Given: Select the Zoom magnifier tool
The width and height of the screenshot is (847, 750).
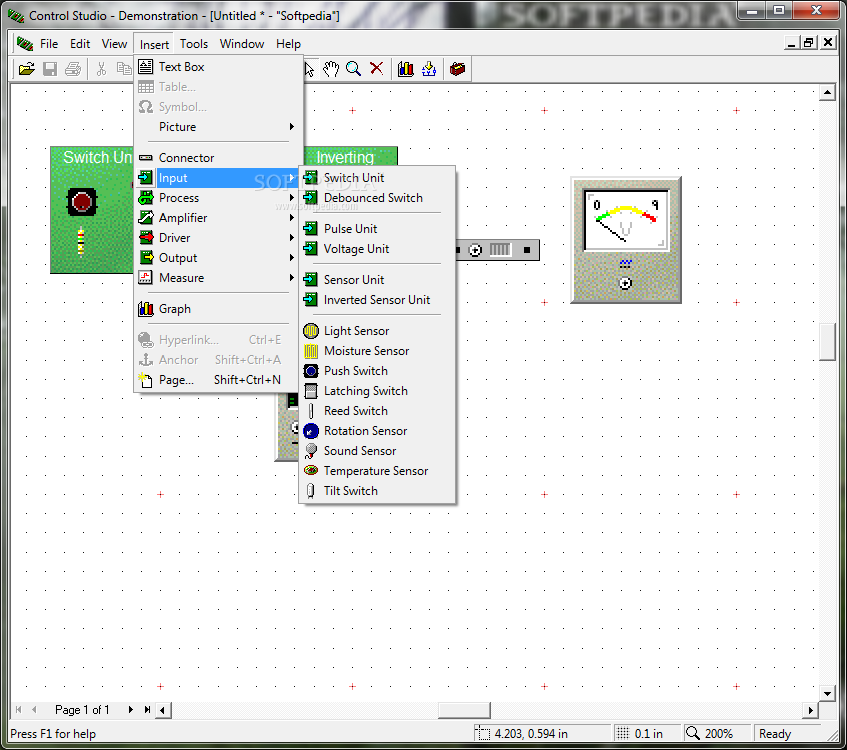Looking at the screenshot, I should click(x=353, y=69).
